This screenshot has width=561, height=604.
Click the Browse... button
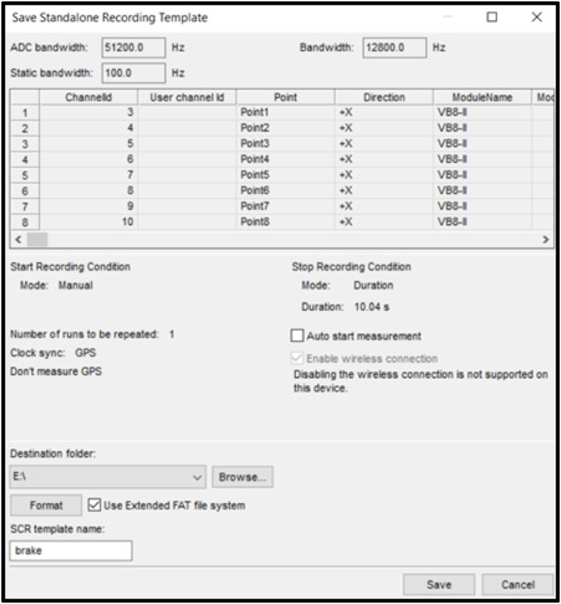point(242,477)
